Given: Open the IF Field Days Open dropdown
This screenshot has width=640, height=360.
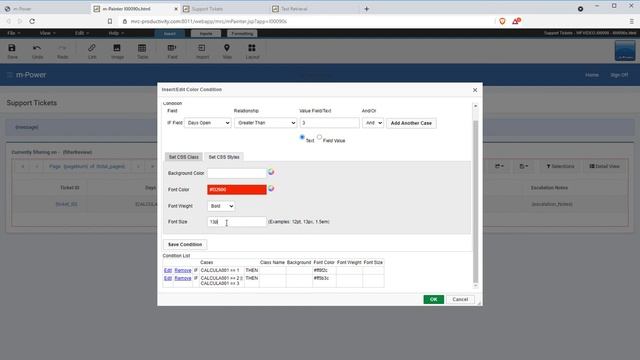Looking at the screenshot, I should point(208,123).
